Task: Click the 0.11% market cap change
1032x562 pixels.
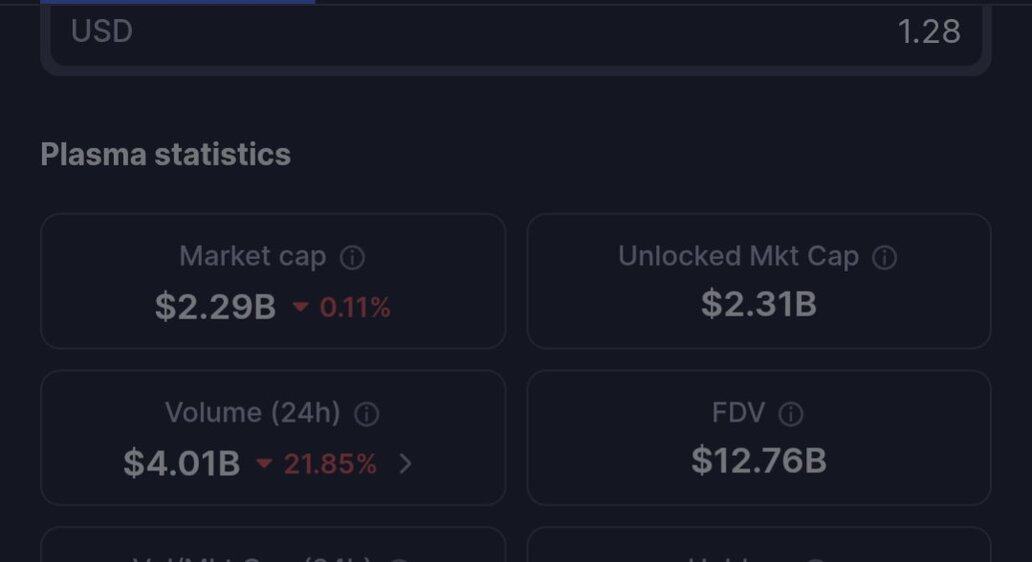Action: (x=355, y=307)
